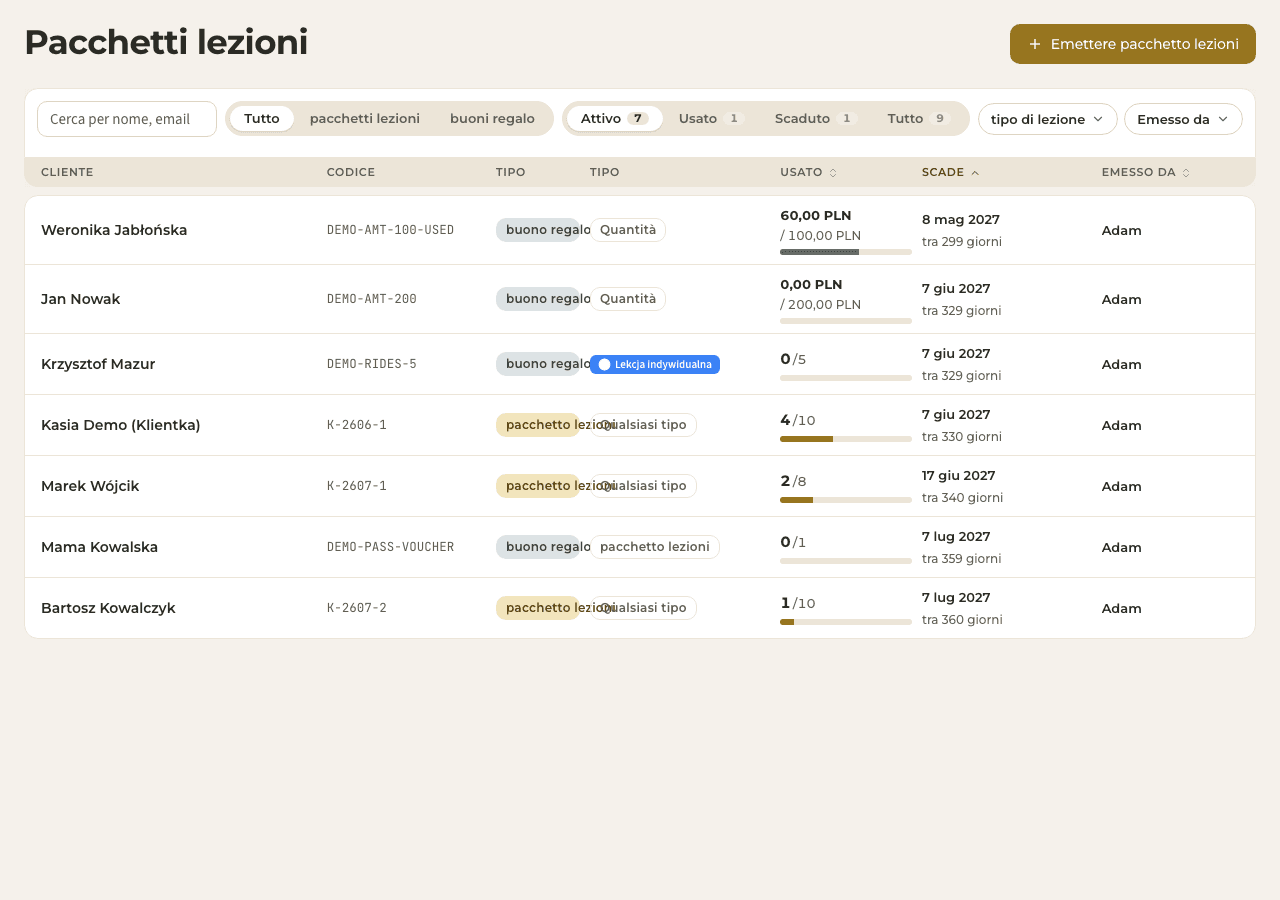Switch to buoni regalo filter tab

[x=492, y=118]
